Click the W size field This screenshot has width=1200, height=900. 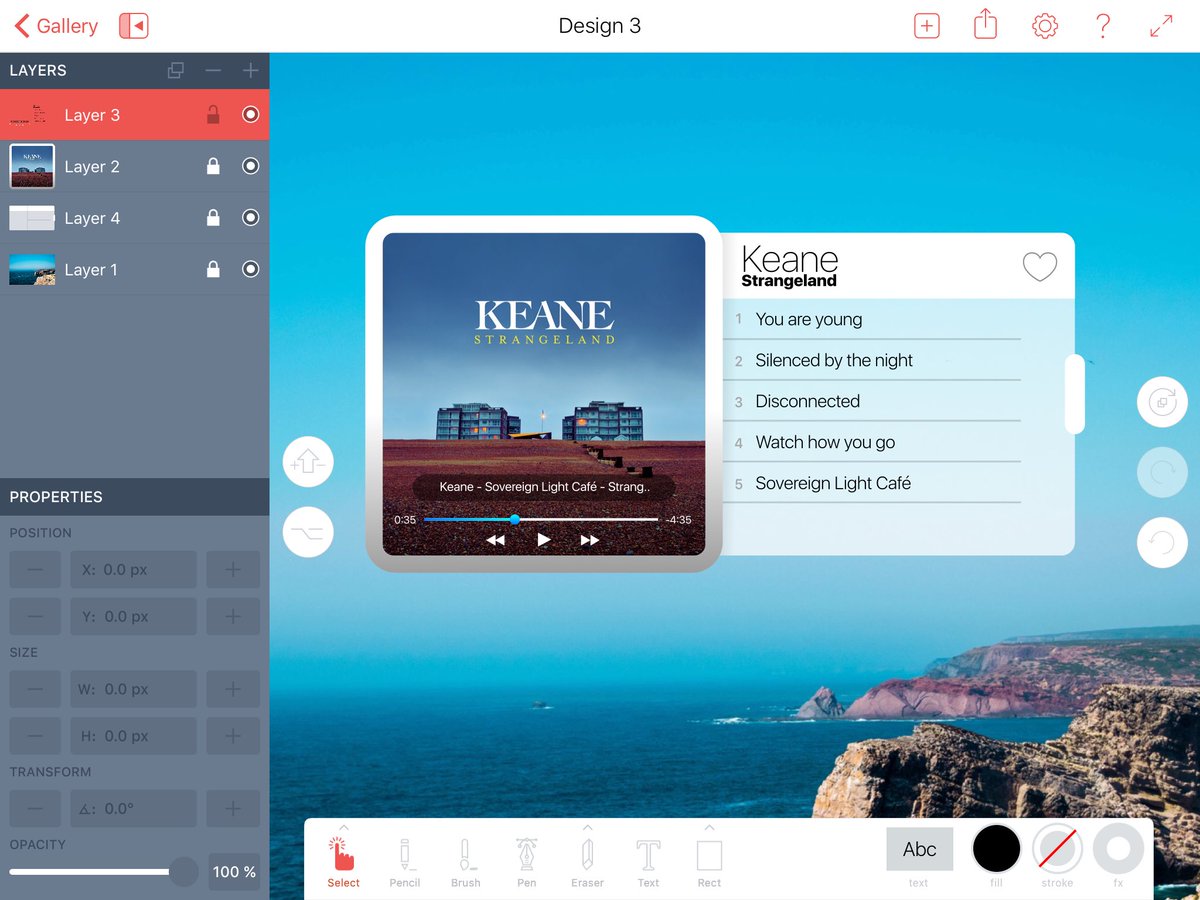pyautogui.click(x=133, y=689)
